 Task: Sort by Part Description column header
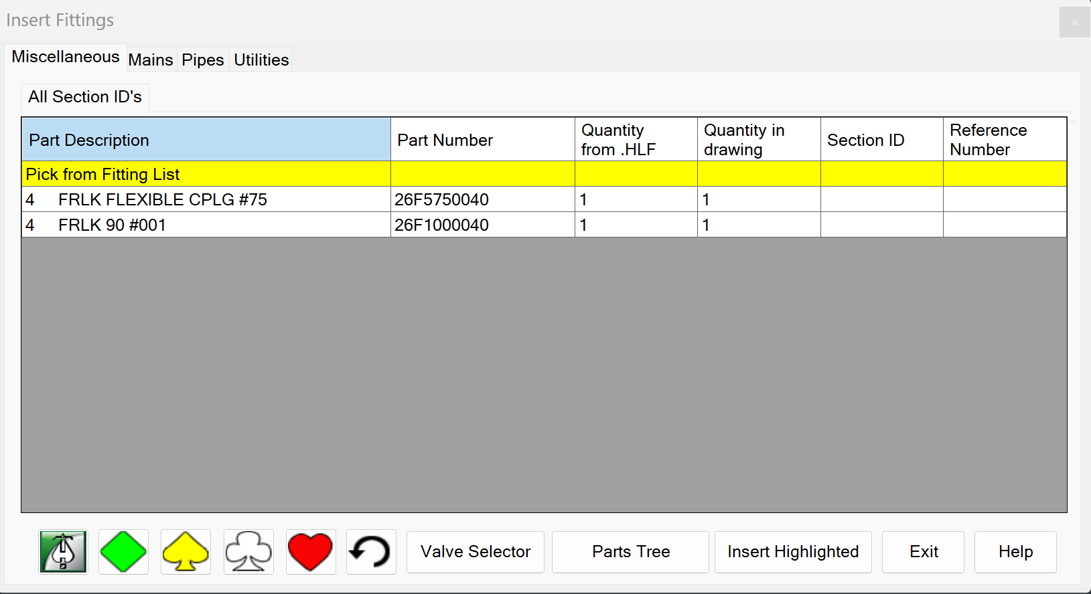tap(206, 140)
